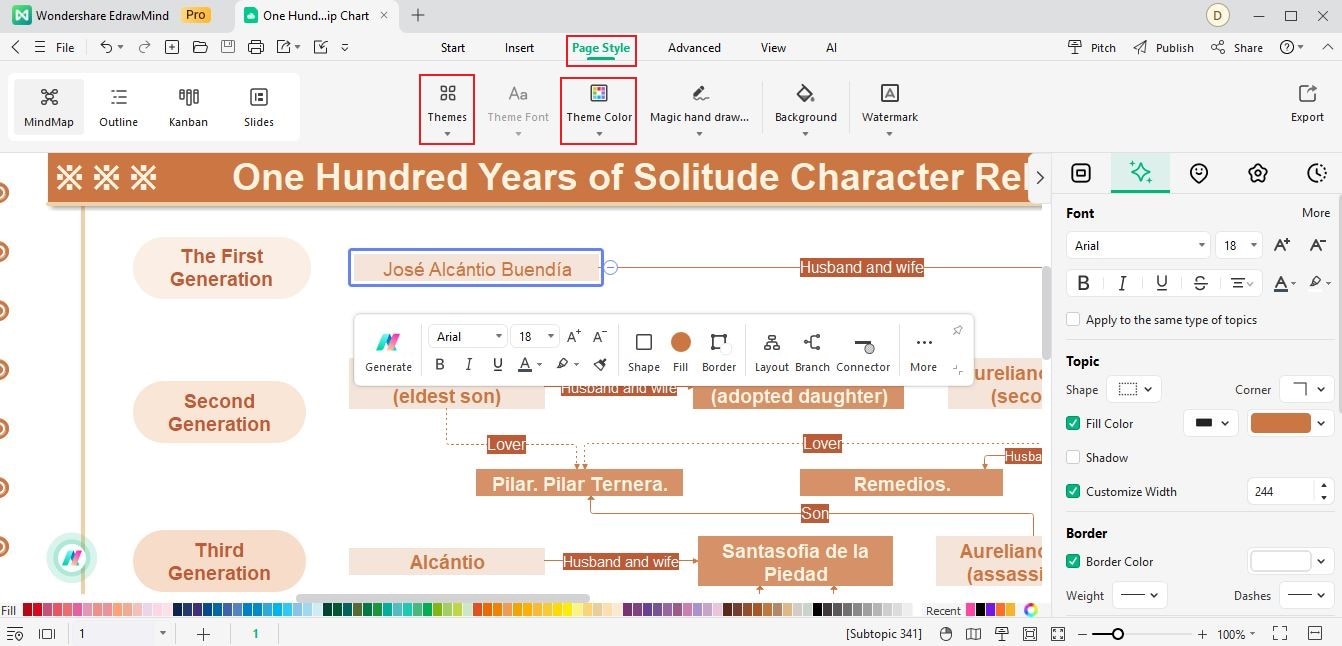Click the Save disk icon in the toolbar
The image size is (1342, 646).
pyautogui.click(x=228, y=47)
